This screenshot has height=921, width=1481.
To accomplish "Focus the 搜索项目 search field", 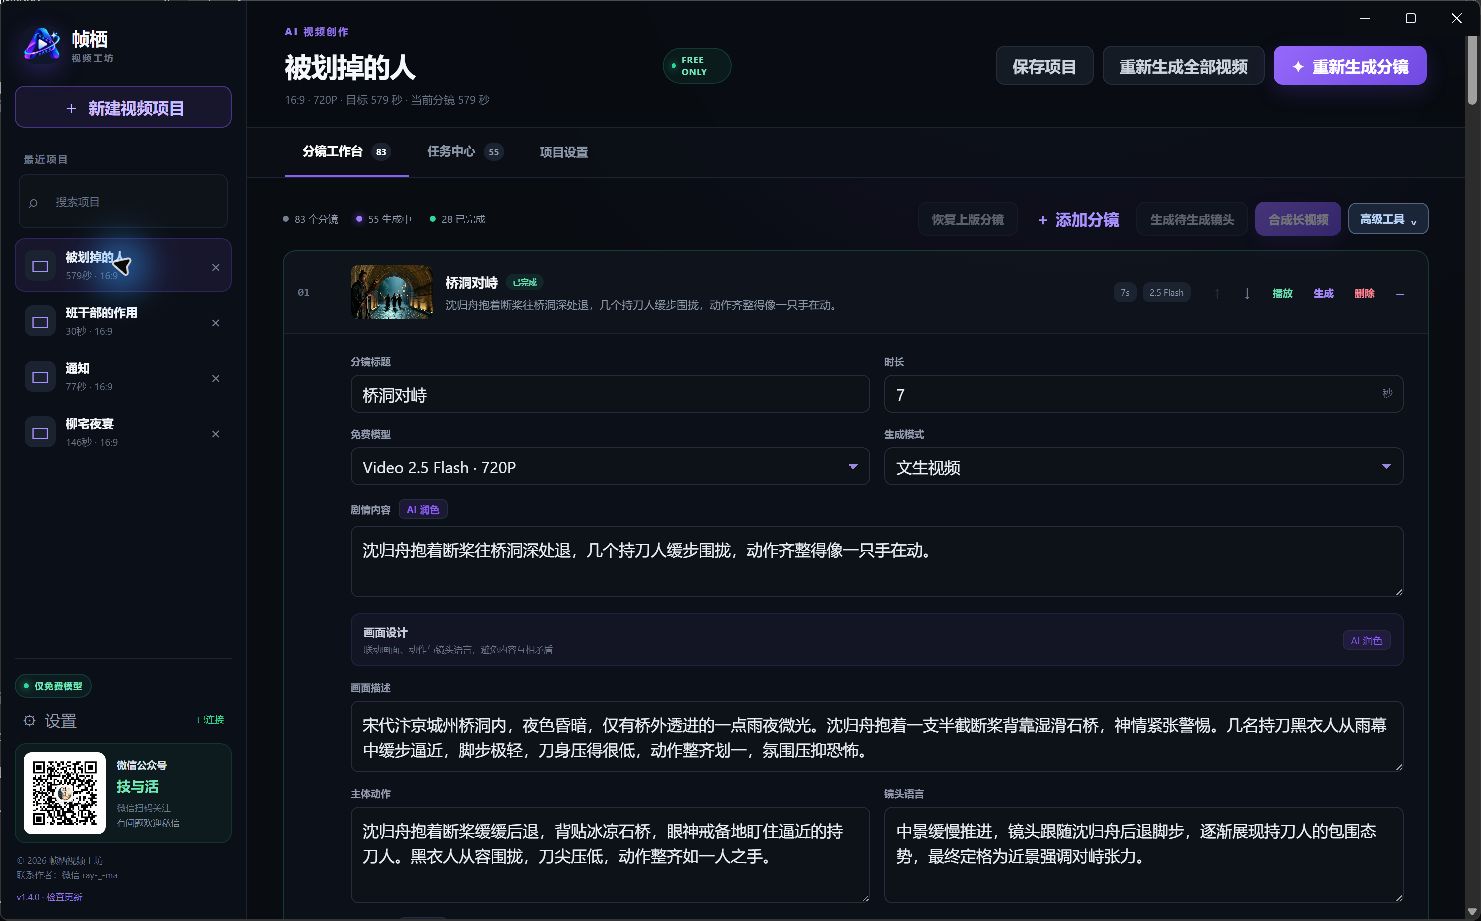I will pyautogui.click(x=123, y=202).
